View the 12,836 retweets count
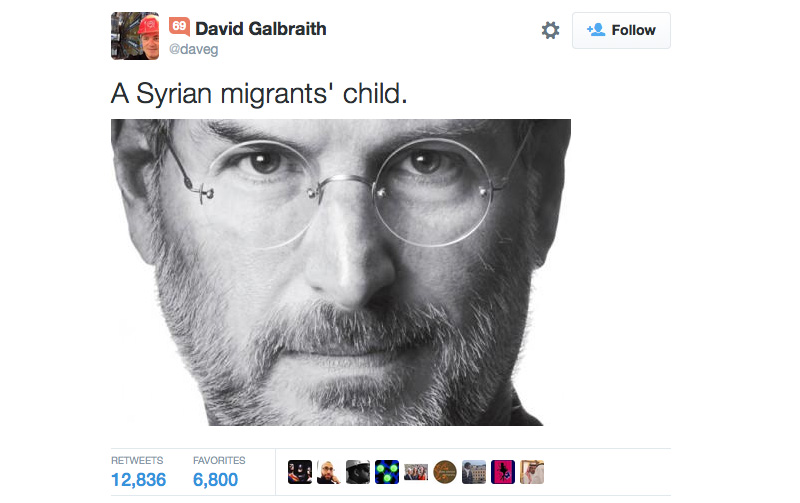The width and height of the screenshot is (800, 503). (138, 480)
